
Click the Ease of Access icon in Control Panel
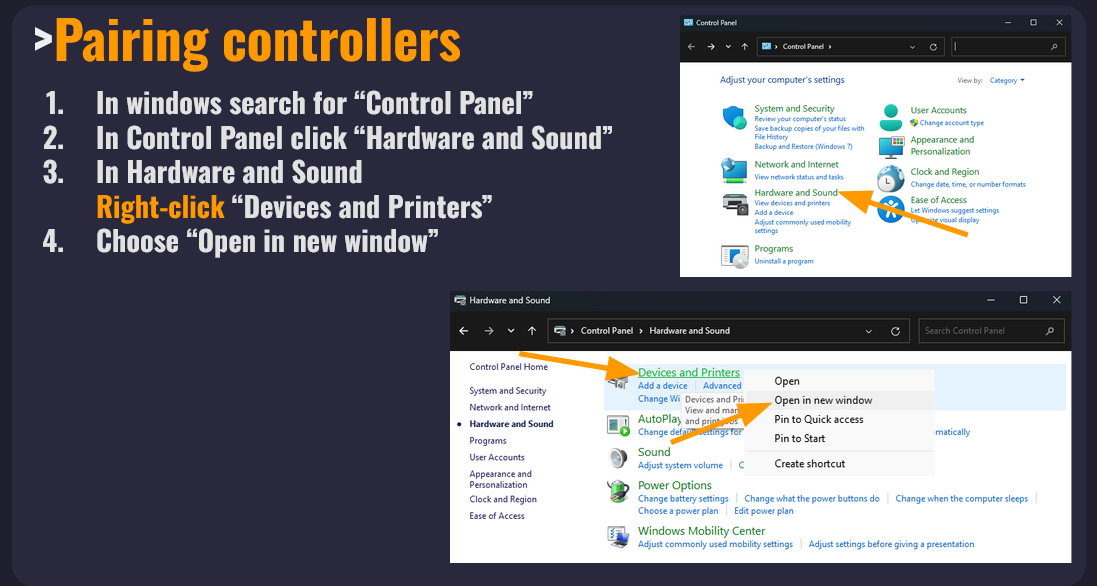(890, 208)
